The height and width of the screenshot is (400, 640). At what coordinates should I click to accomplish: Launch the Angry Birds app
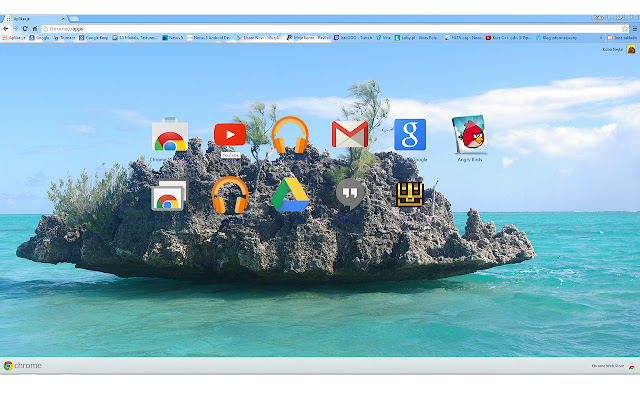(470, 134)
